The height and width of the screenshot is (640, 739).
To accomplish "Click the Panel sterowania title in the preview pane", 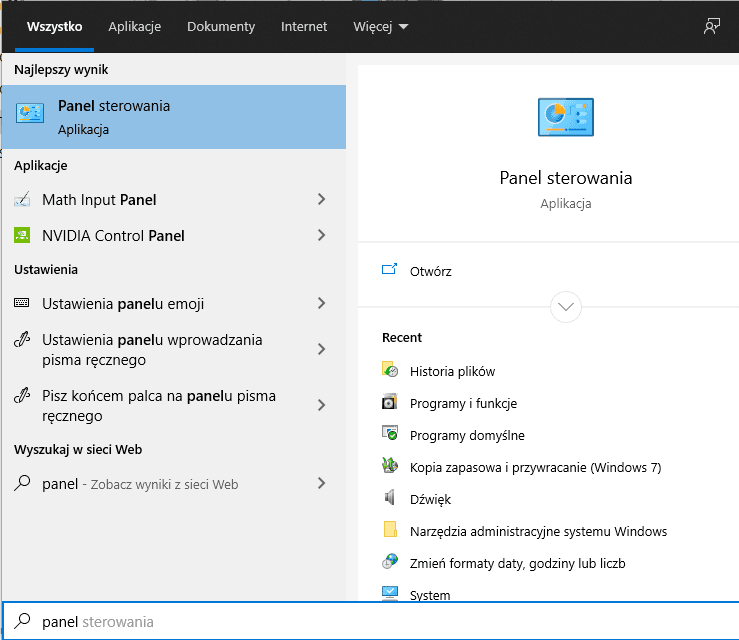I will tap(566, 178).
